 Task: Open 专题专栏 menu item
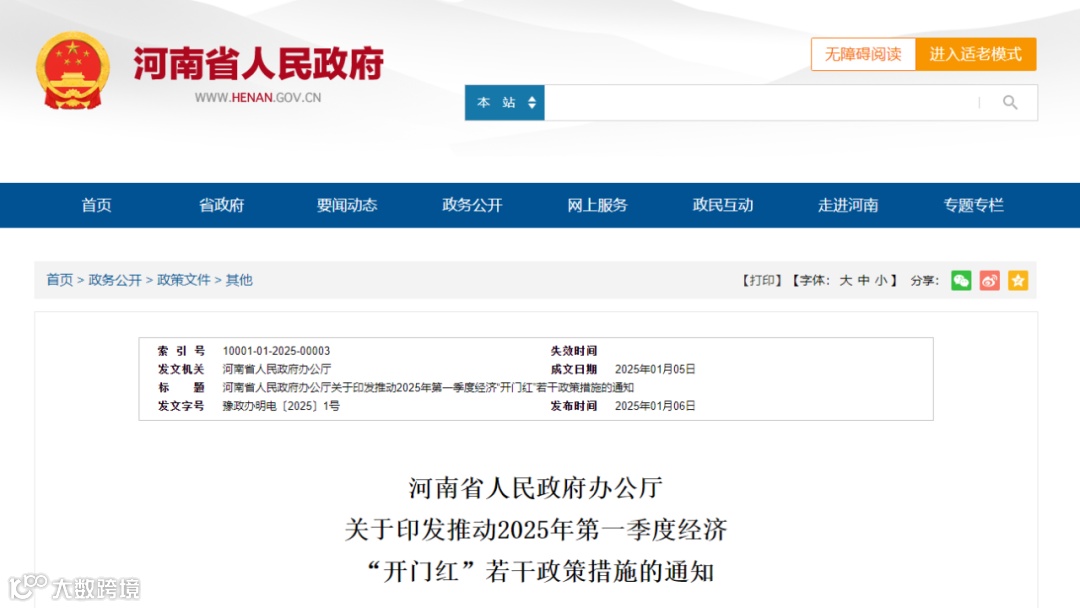tap(973, 205)
